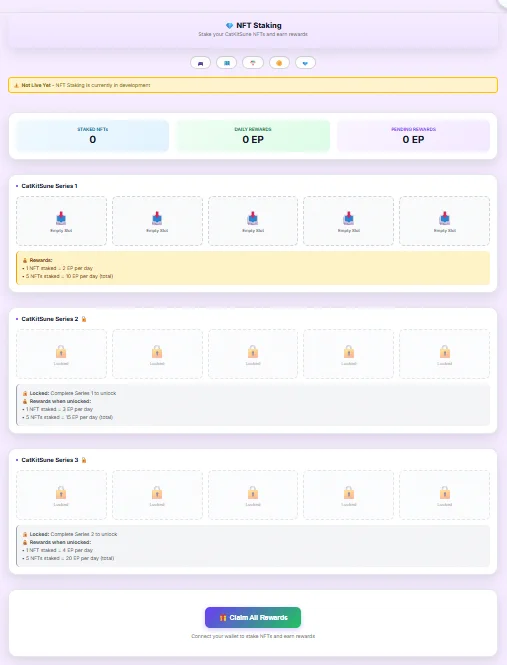Click second locked slot in Series 2
507x665 pixels.
(x=157, y=354)
